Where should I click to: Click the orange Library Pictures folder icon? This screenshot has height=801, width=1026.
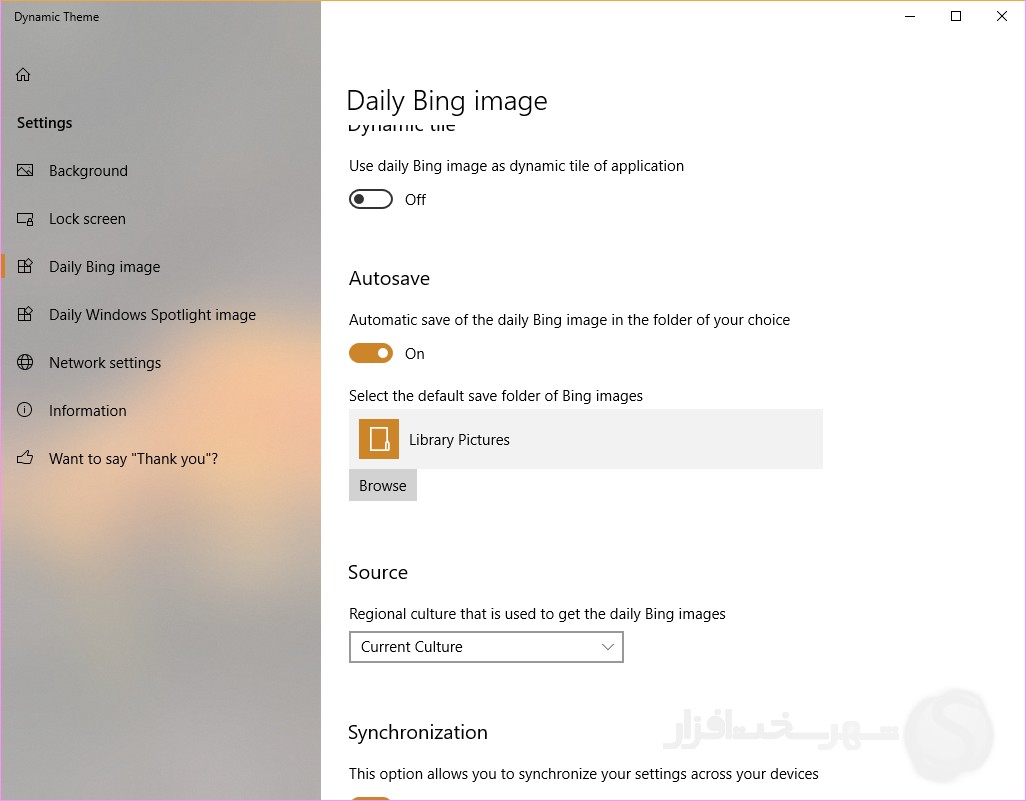point(379,440)
